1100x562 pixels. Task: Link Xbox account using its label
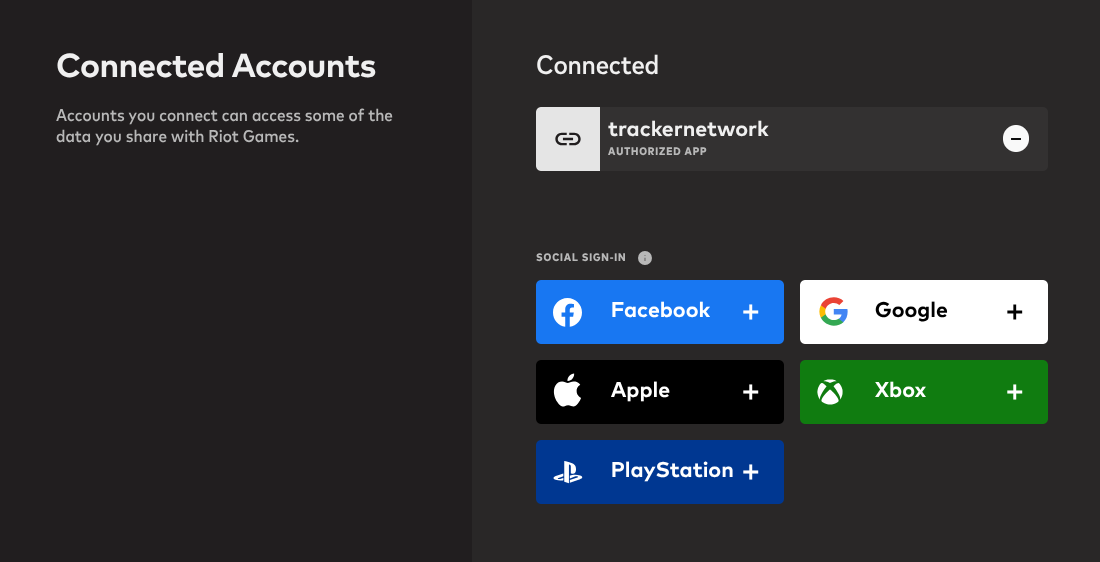tap(900, 391)
